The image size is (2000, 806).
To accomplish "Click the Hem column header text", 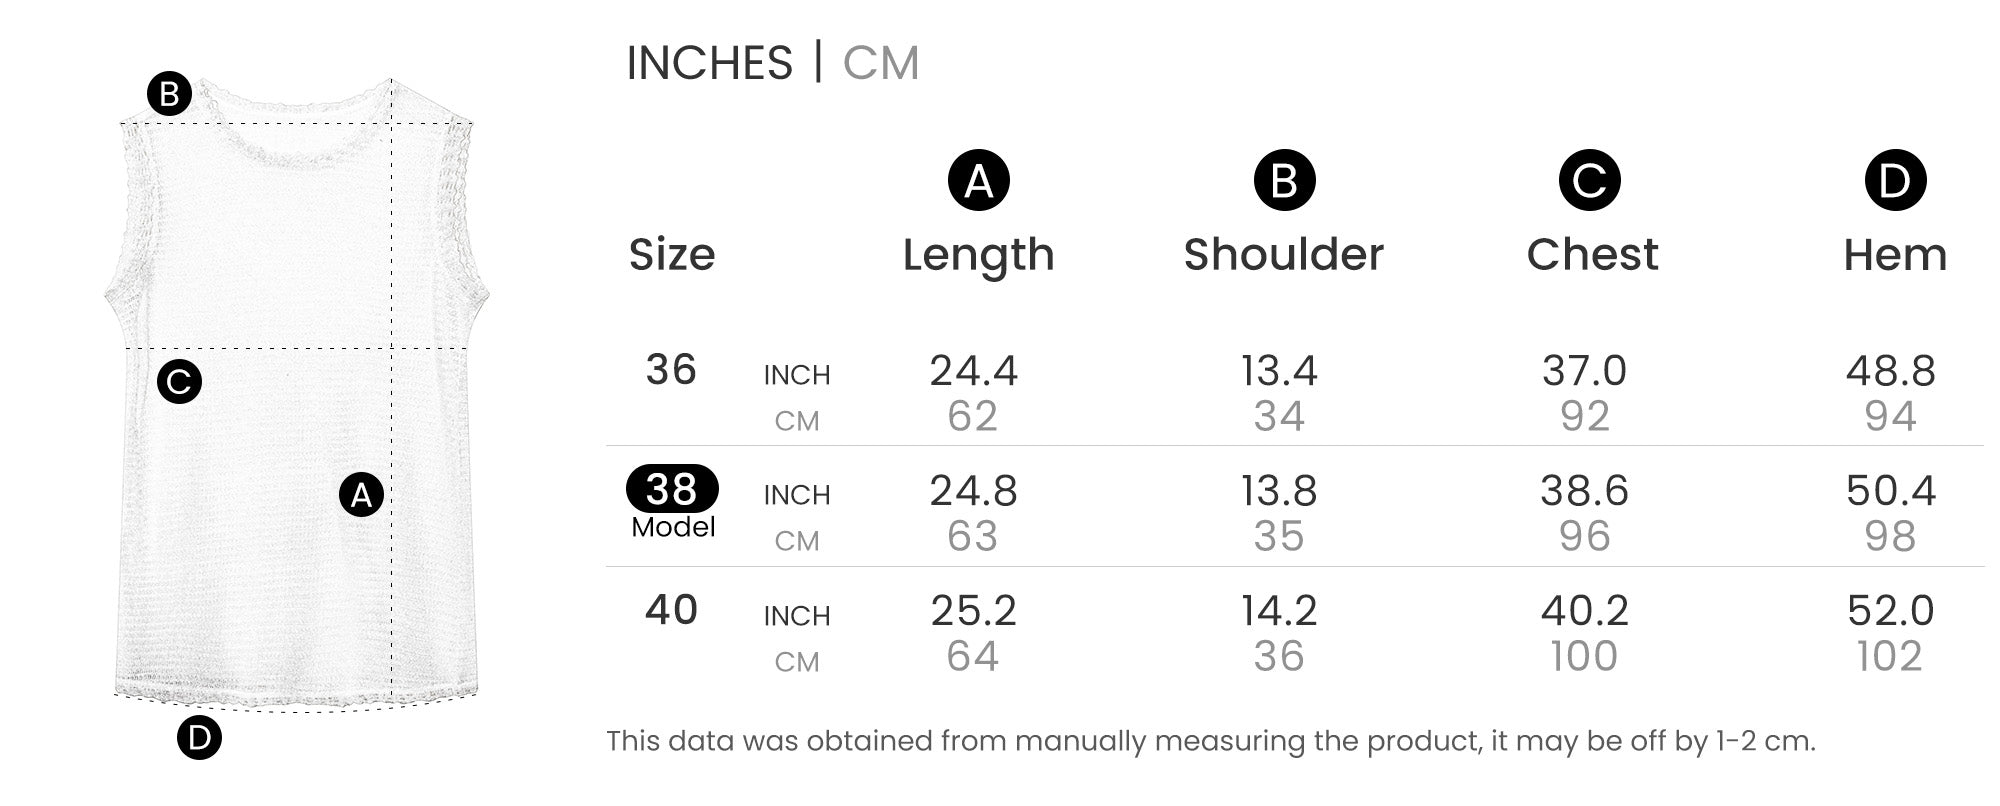I will [1895, 255].
